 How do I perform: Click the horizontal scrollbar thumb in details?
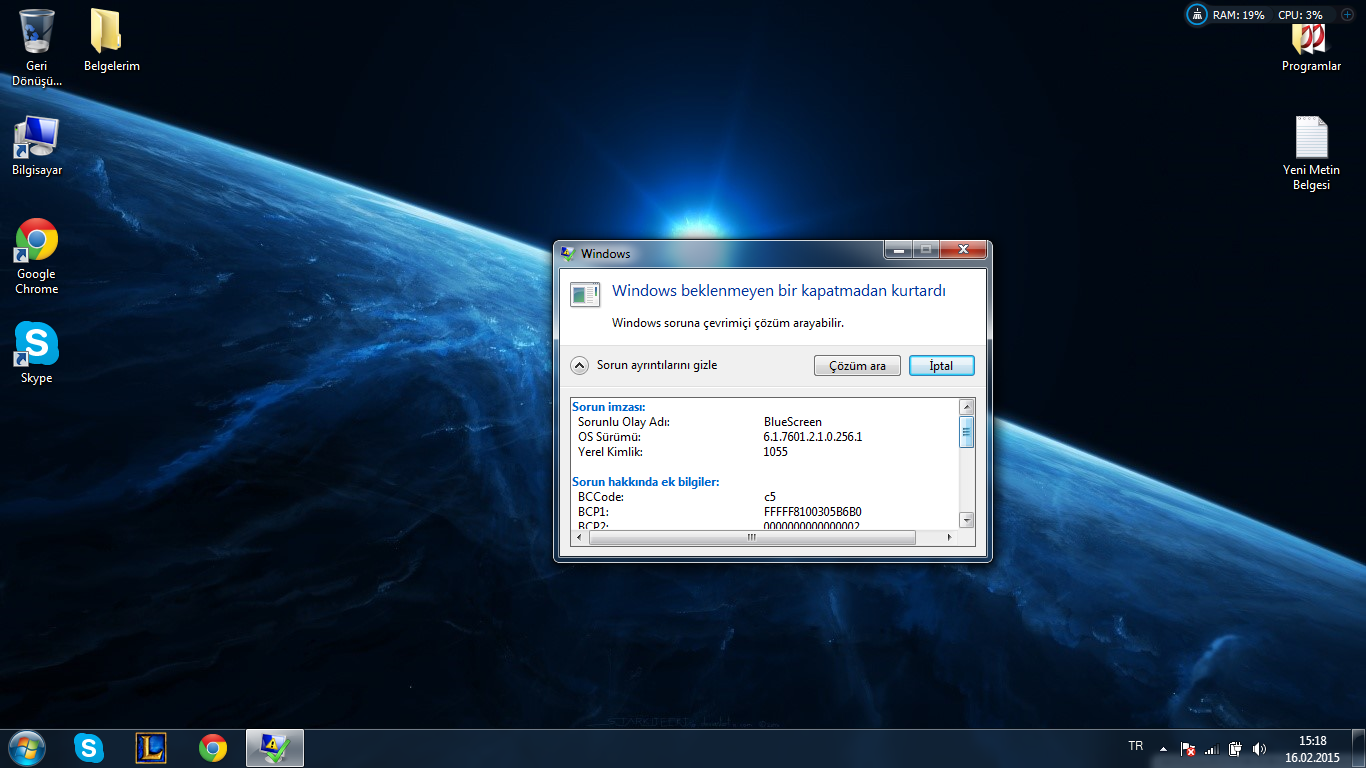click(x=752, y=537)
